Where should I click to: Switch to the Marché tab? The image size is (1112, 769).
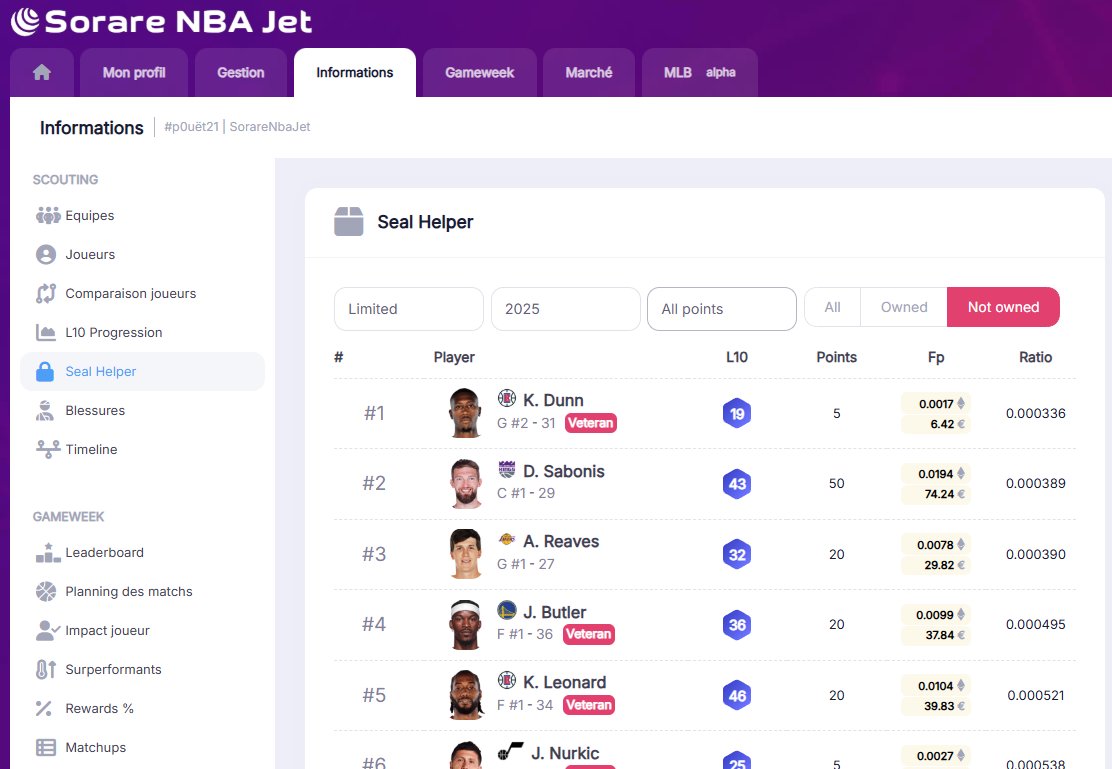coord(589,72)
